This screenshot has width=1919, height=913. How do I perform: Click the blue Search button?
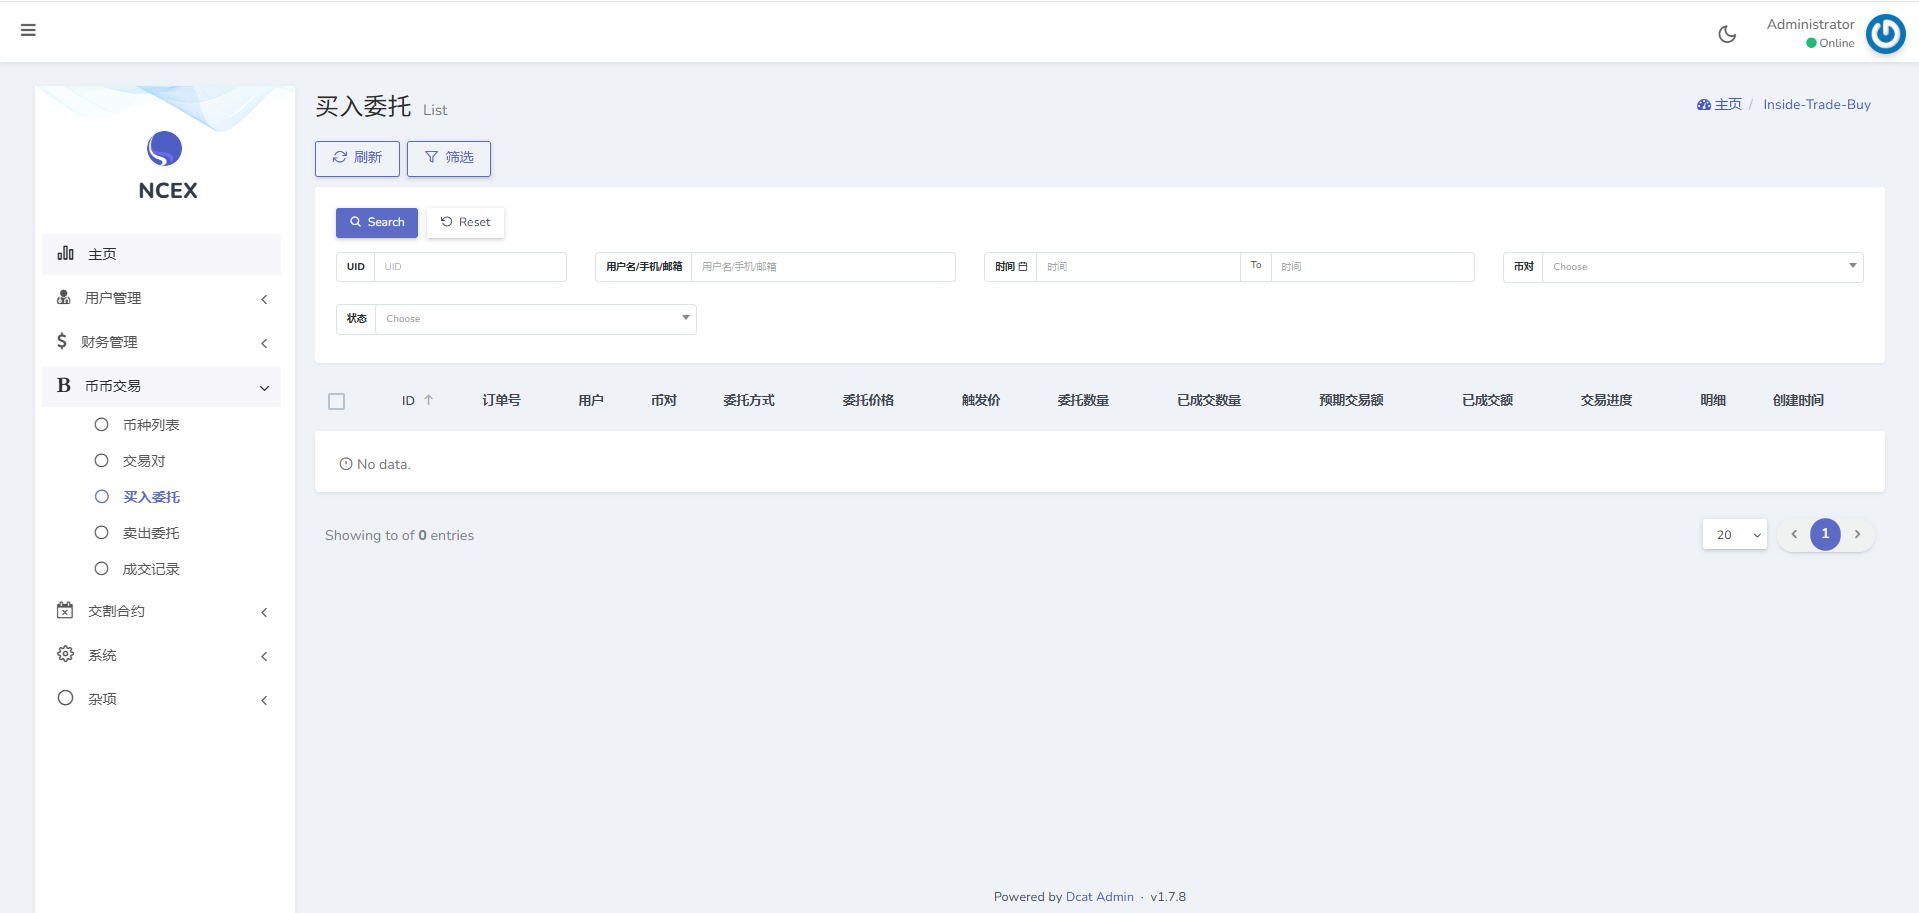(x=377, y=222)
